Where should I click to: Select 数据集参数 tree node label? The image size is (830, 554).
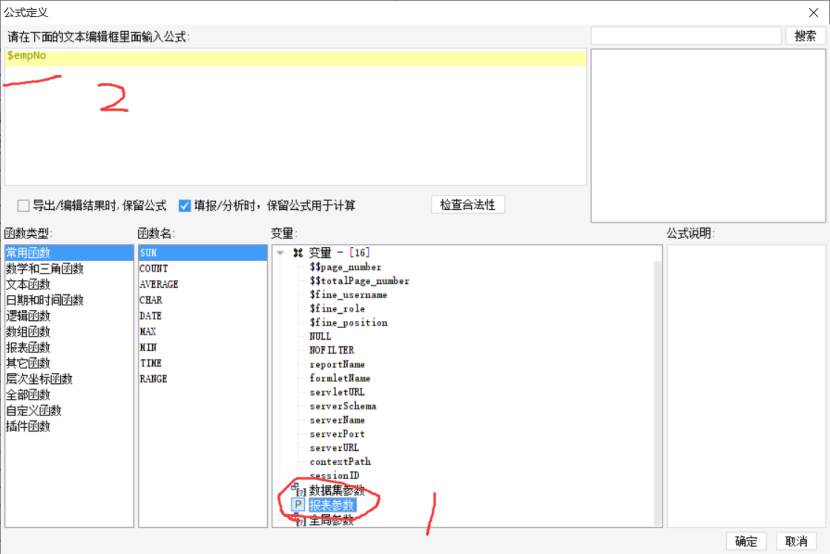pos(337,491)
